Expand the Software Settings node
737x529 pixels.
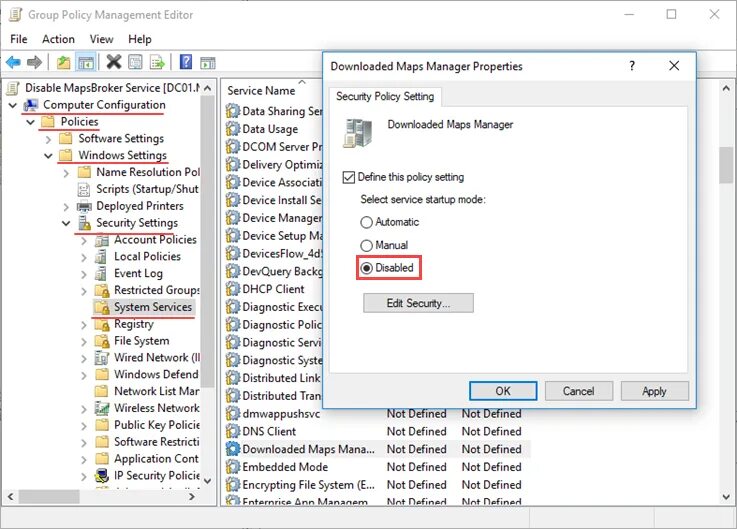[48, 139]
